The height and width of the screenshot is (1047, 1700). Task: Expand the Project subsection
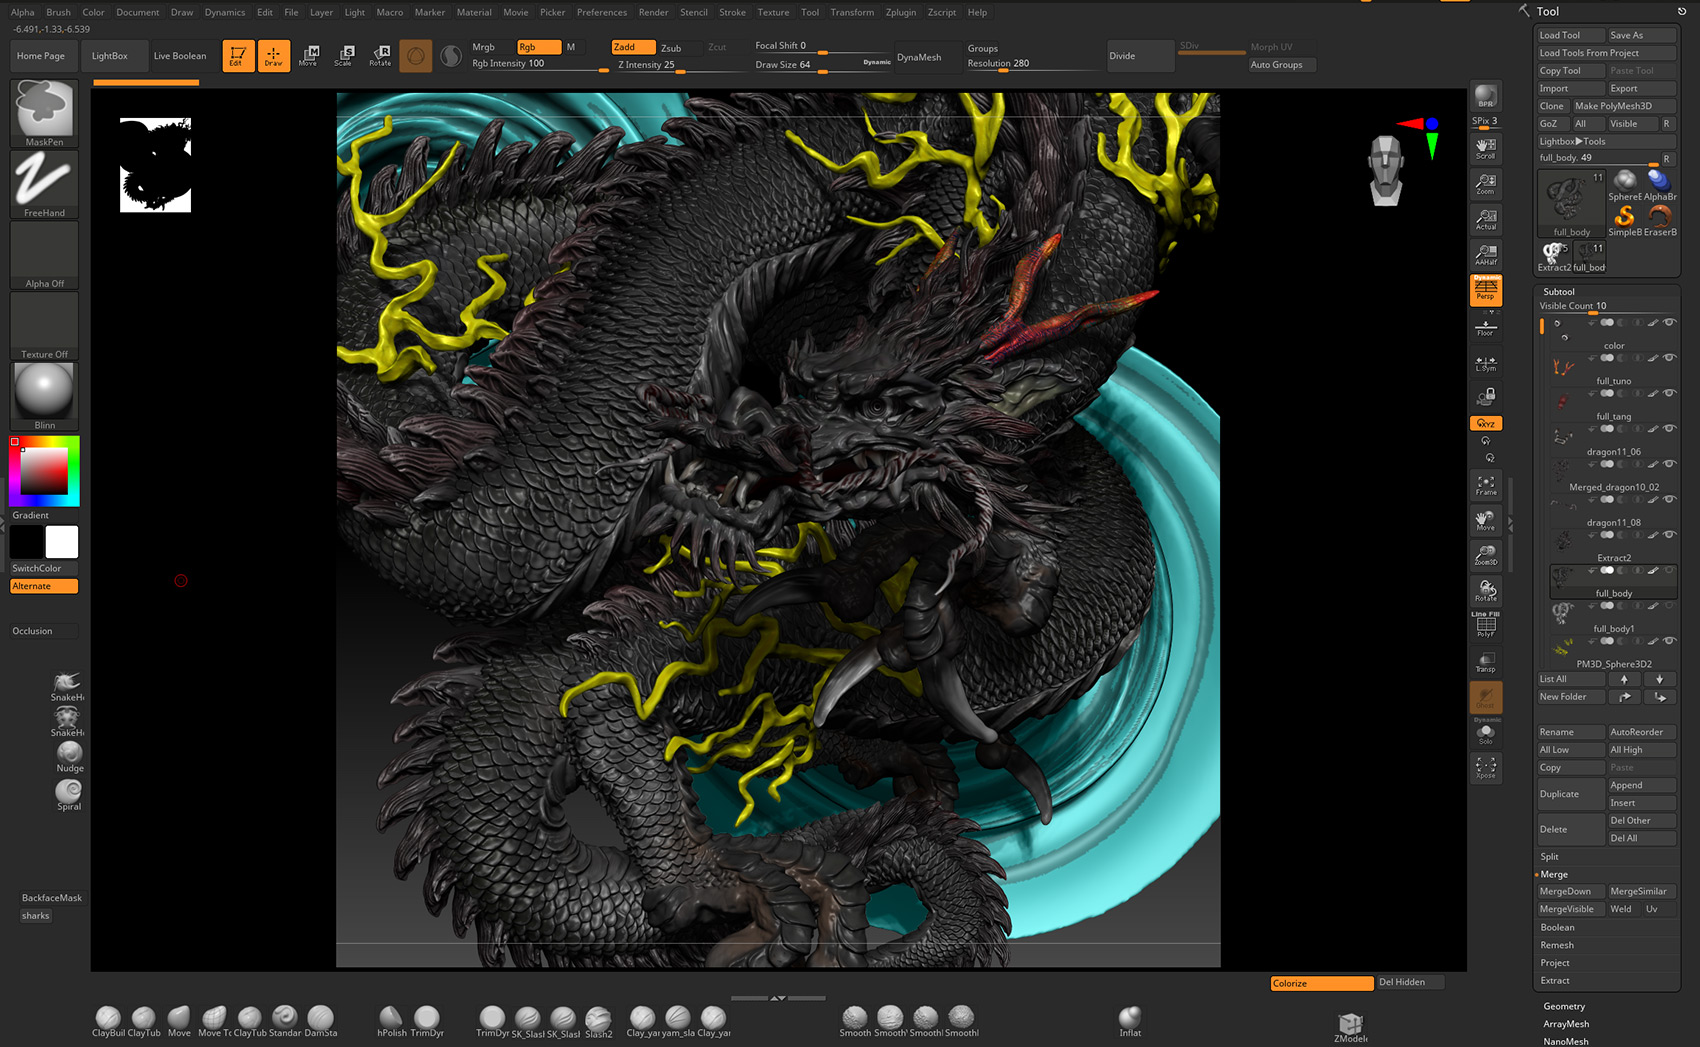click(x=1555, y=963)
